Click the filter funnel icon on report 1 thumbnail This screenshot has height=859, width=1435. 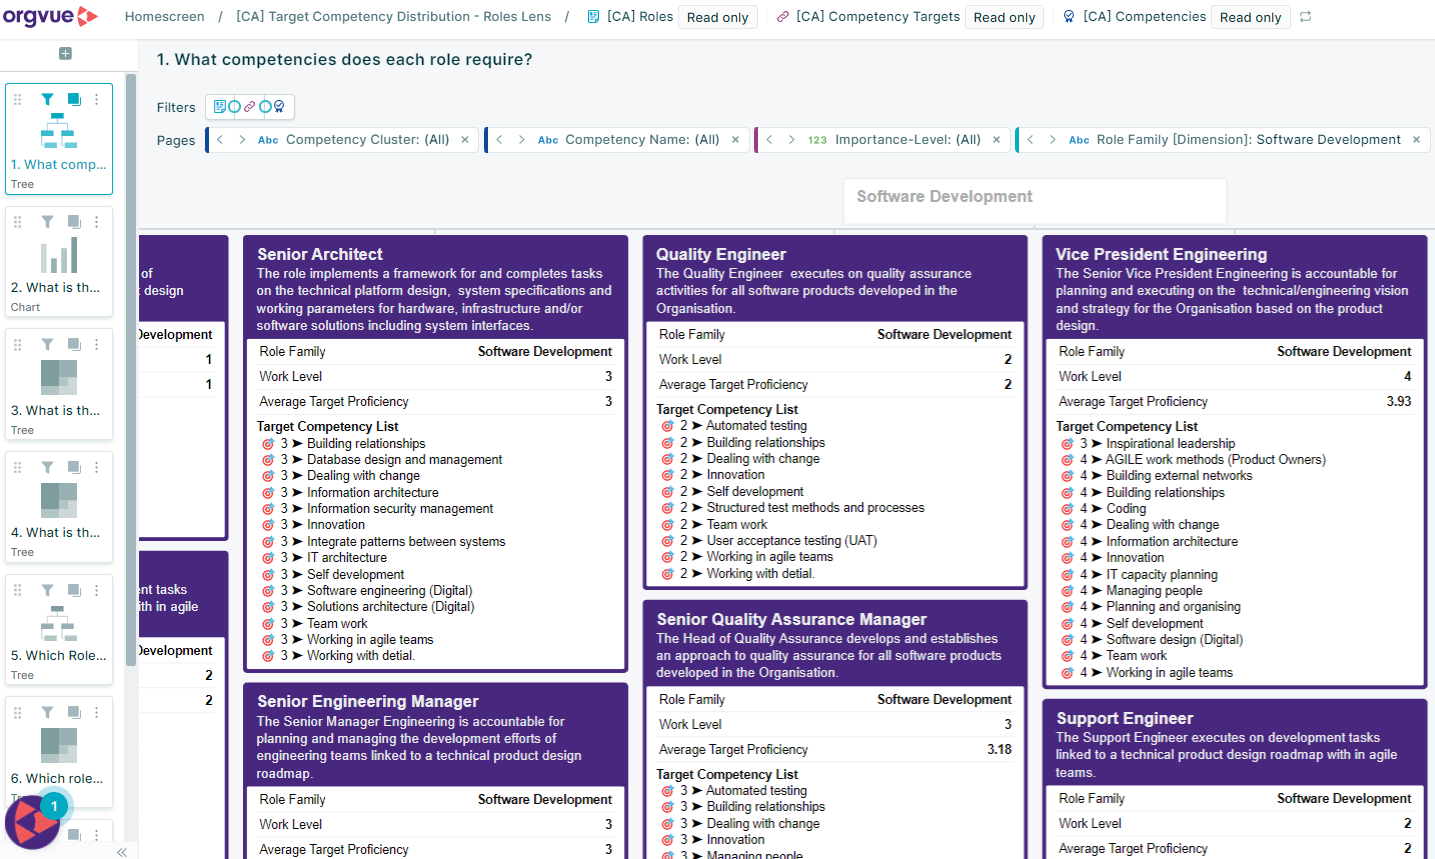(47, 100)
